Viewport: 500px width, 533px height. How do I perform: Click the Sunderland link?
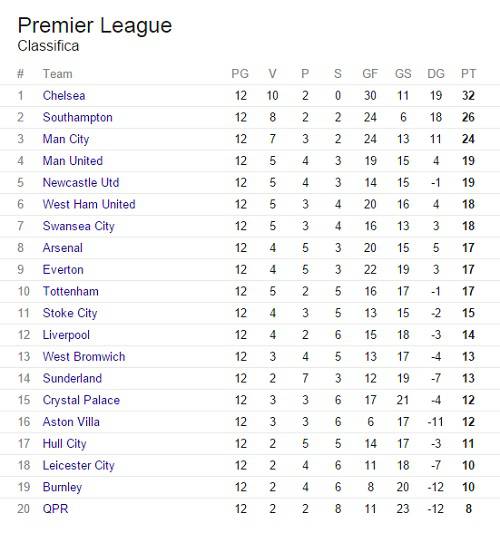point(72,378)
